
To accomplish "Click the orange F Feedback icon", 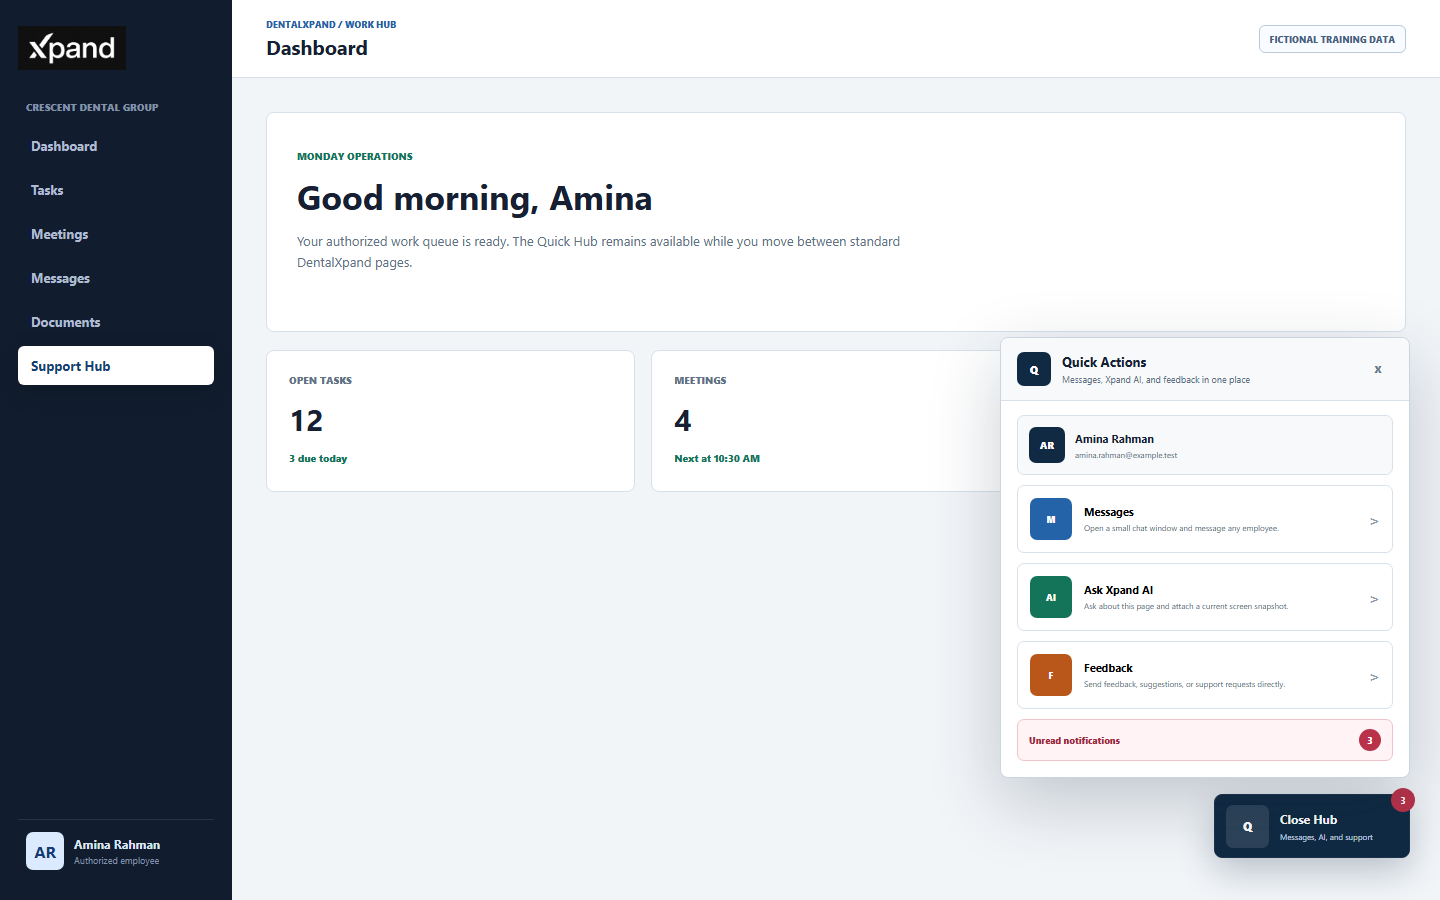I will point(1051,675).
